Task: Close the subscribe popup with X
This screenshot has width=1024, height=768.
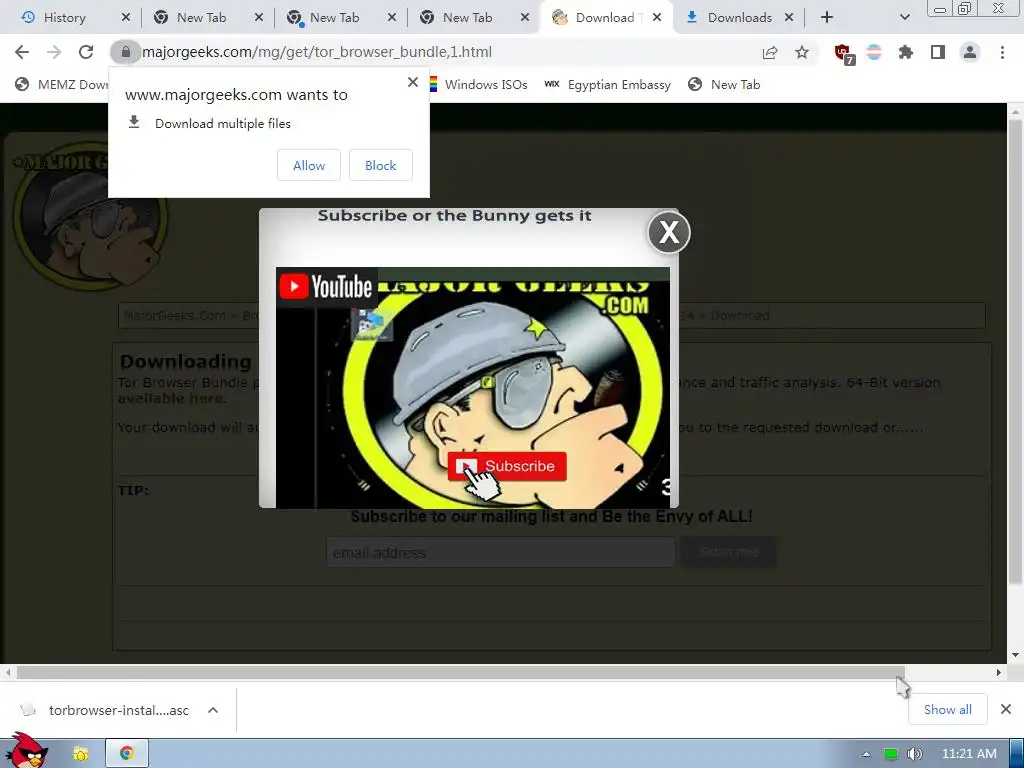Action: pos(669,232)
